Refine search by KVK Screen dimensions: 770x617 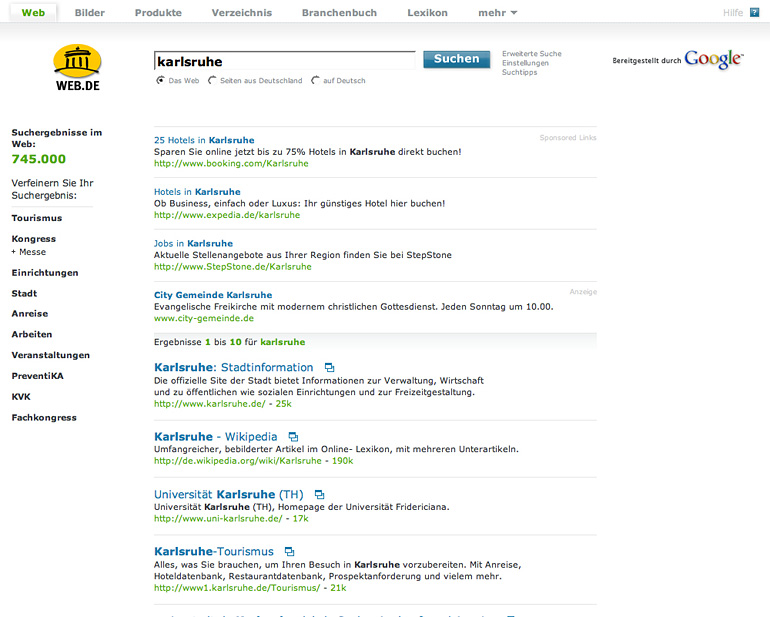tap(21, 396)
